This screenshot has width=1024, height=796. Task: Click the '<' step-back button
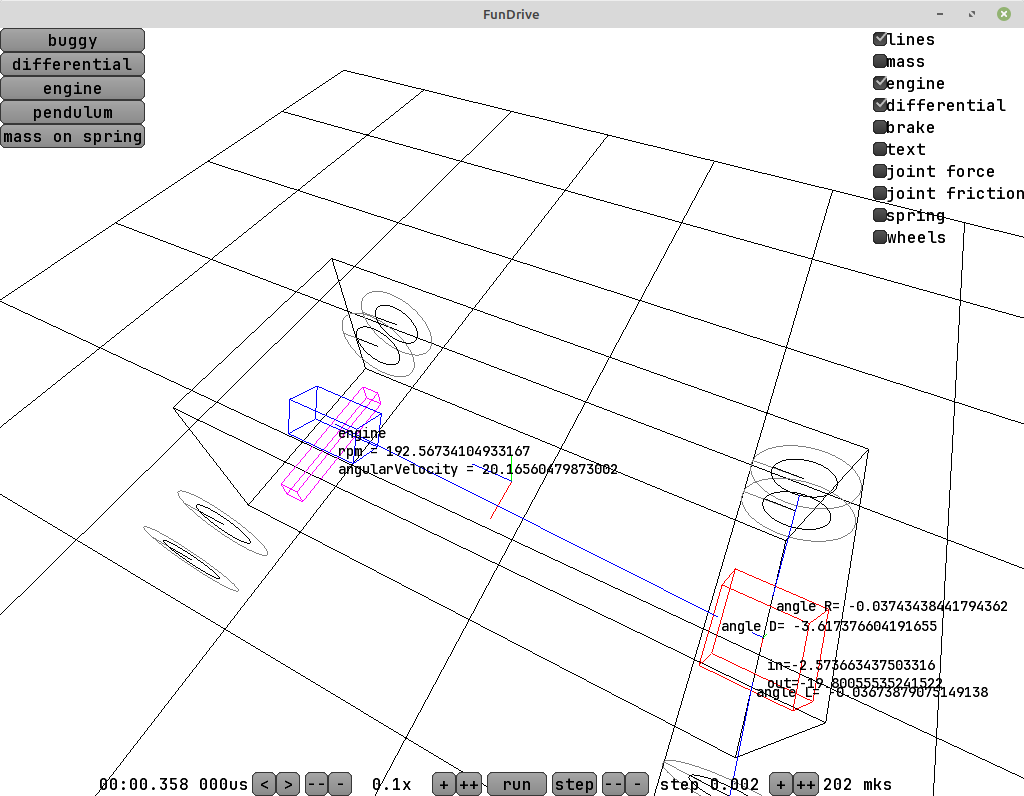click(264, 784)
